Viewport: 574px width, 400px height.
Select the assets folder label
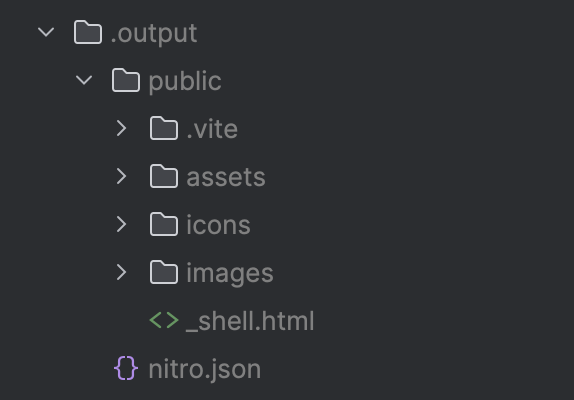coord(226,177)
